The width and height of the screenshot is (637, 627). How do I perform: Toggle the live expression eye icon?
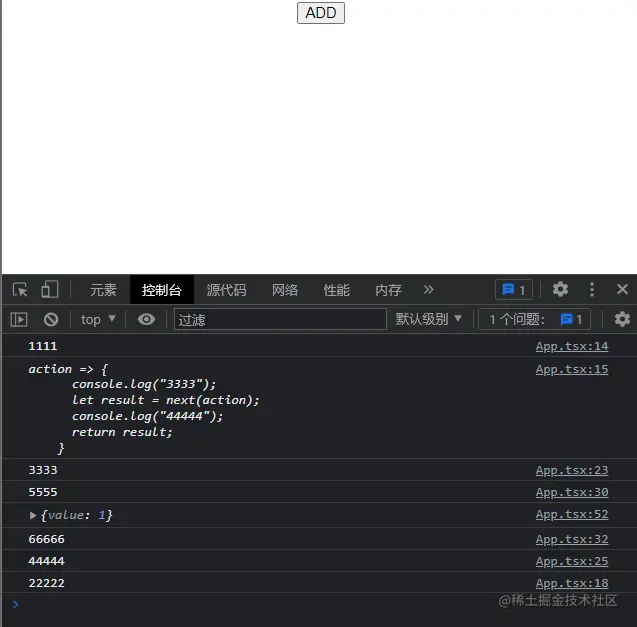146,319
